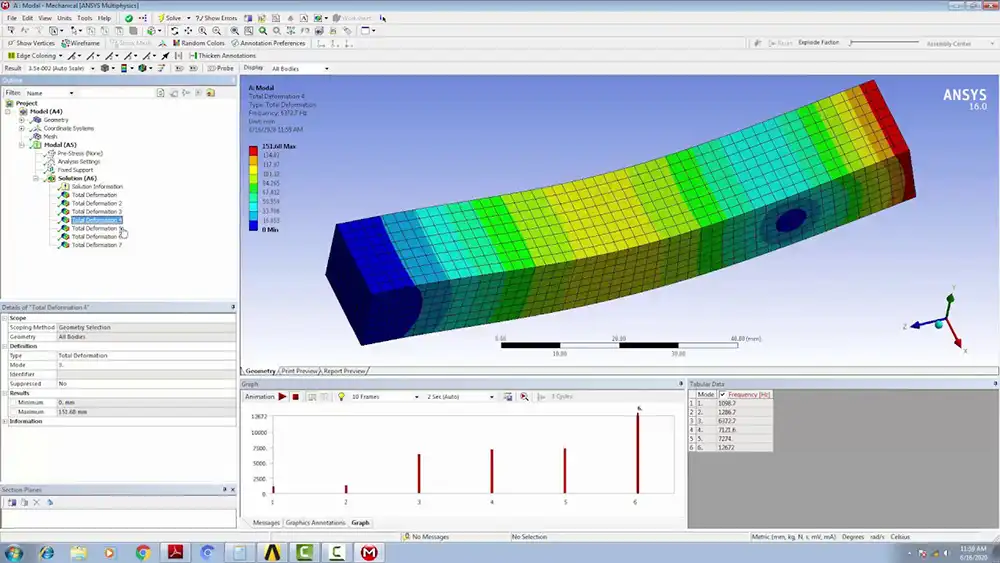Select Total Deformation 7 result

(x=96, y=245)
